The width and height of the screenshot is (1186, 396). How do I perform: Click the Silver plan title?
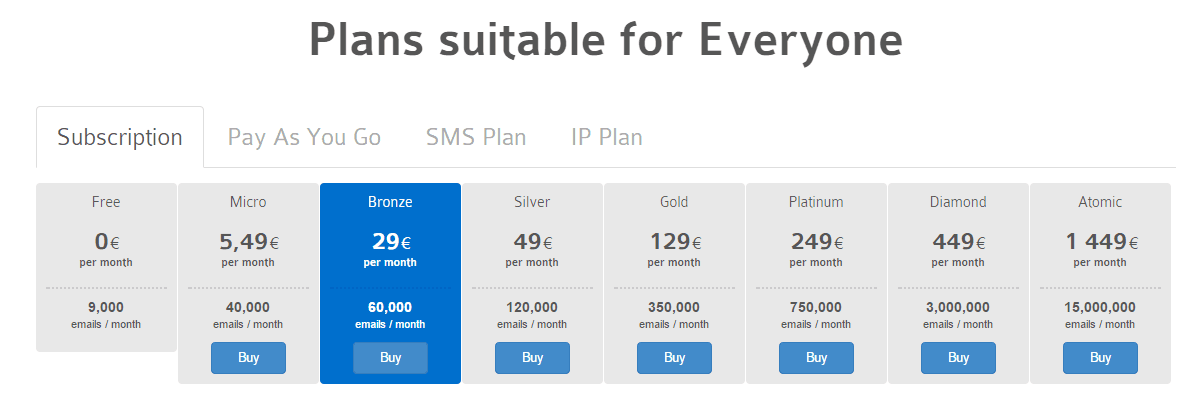coord(532,202)
